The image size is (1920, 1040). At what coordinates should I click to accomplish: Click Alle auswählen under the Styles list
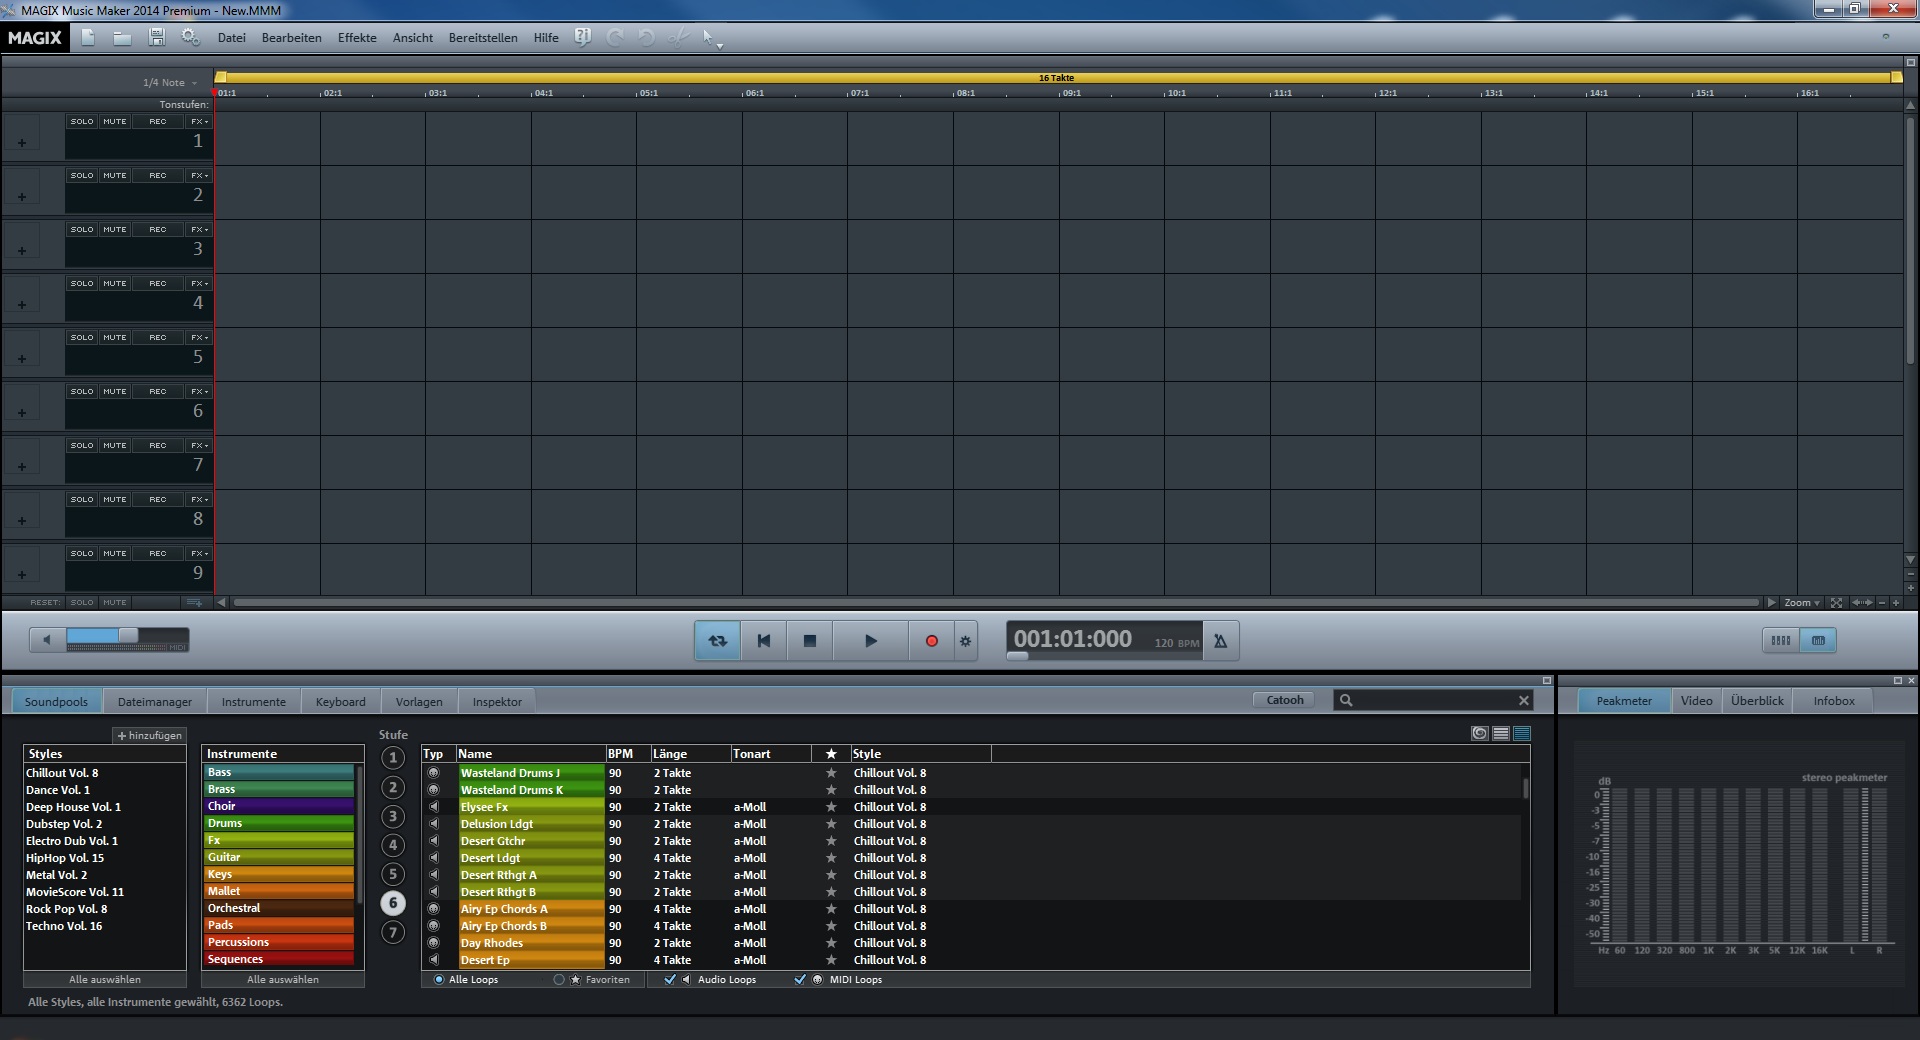pos(105,980)
